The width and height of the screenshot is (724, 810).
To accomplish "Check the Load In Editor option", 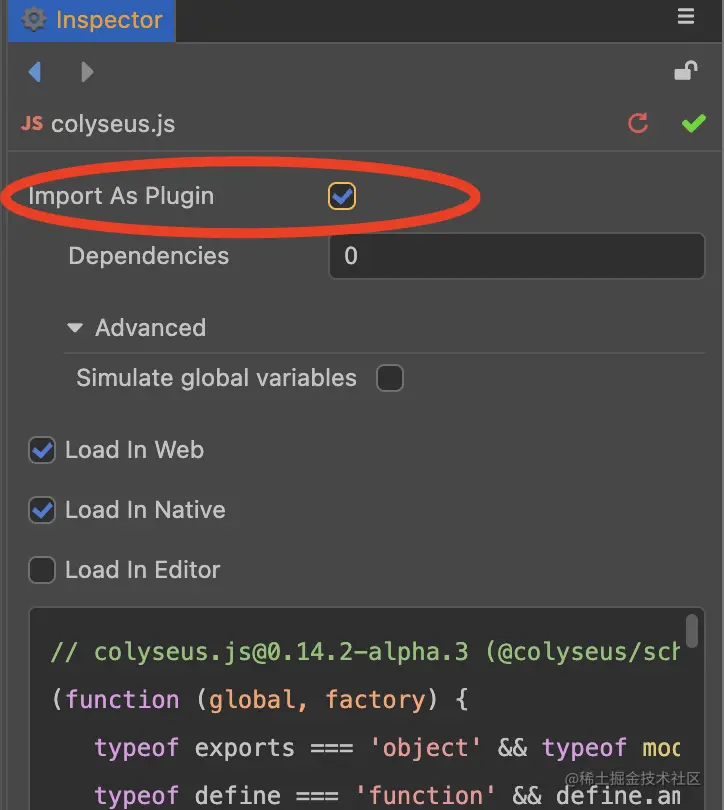I will (x=41, y=570).
